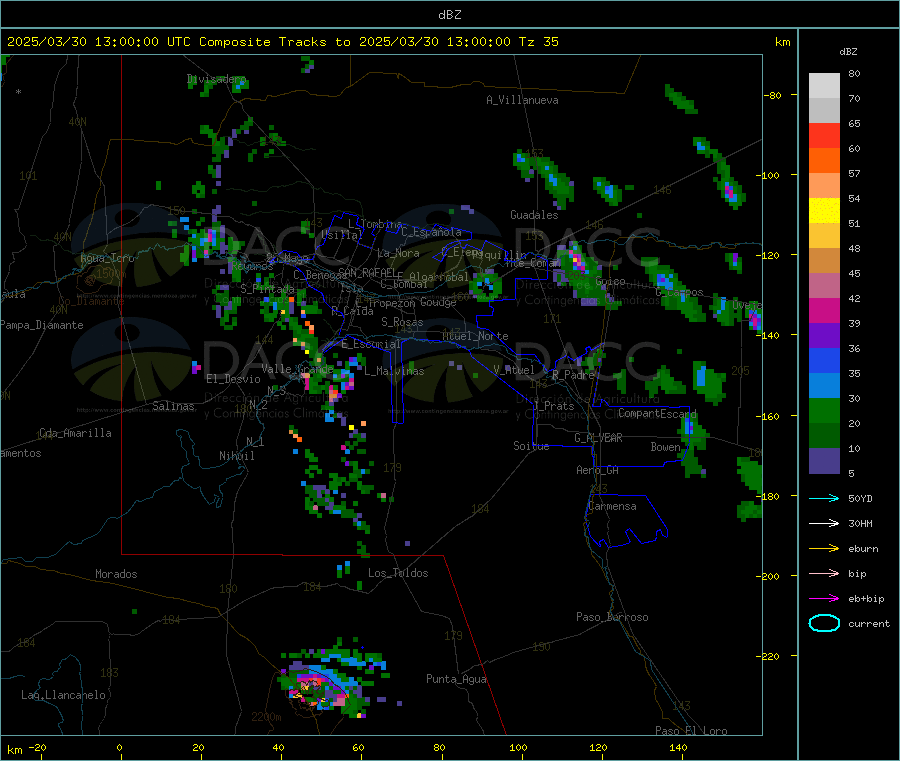Click the Paso_Barroso location label
Image resolution: width=900 pixels, height=761 pixels.
click(x=612, y=617)
